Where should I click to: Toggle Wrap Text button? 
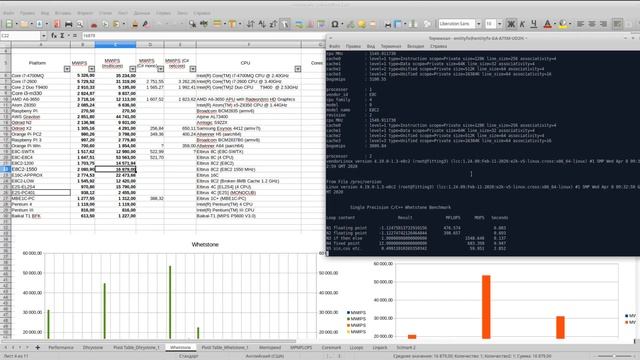tap(618, 24)
